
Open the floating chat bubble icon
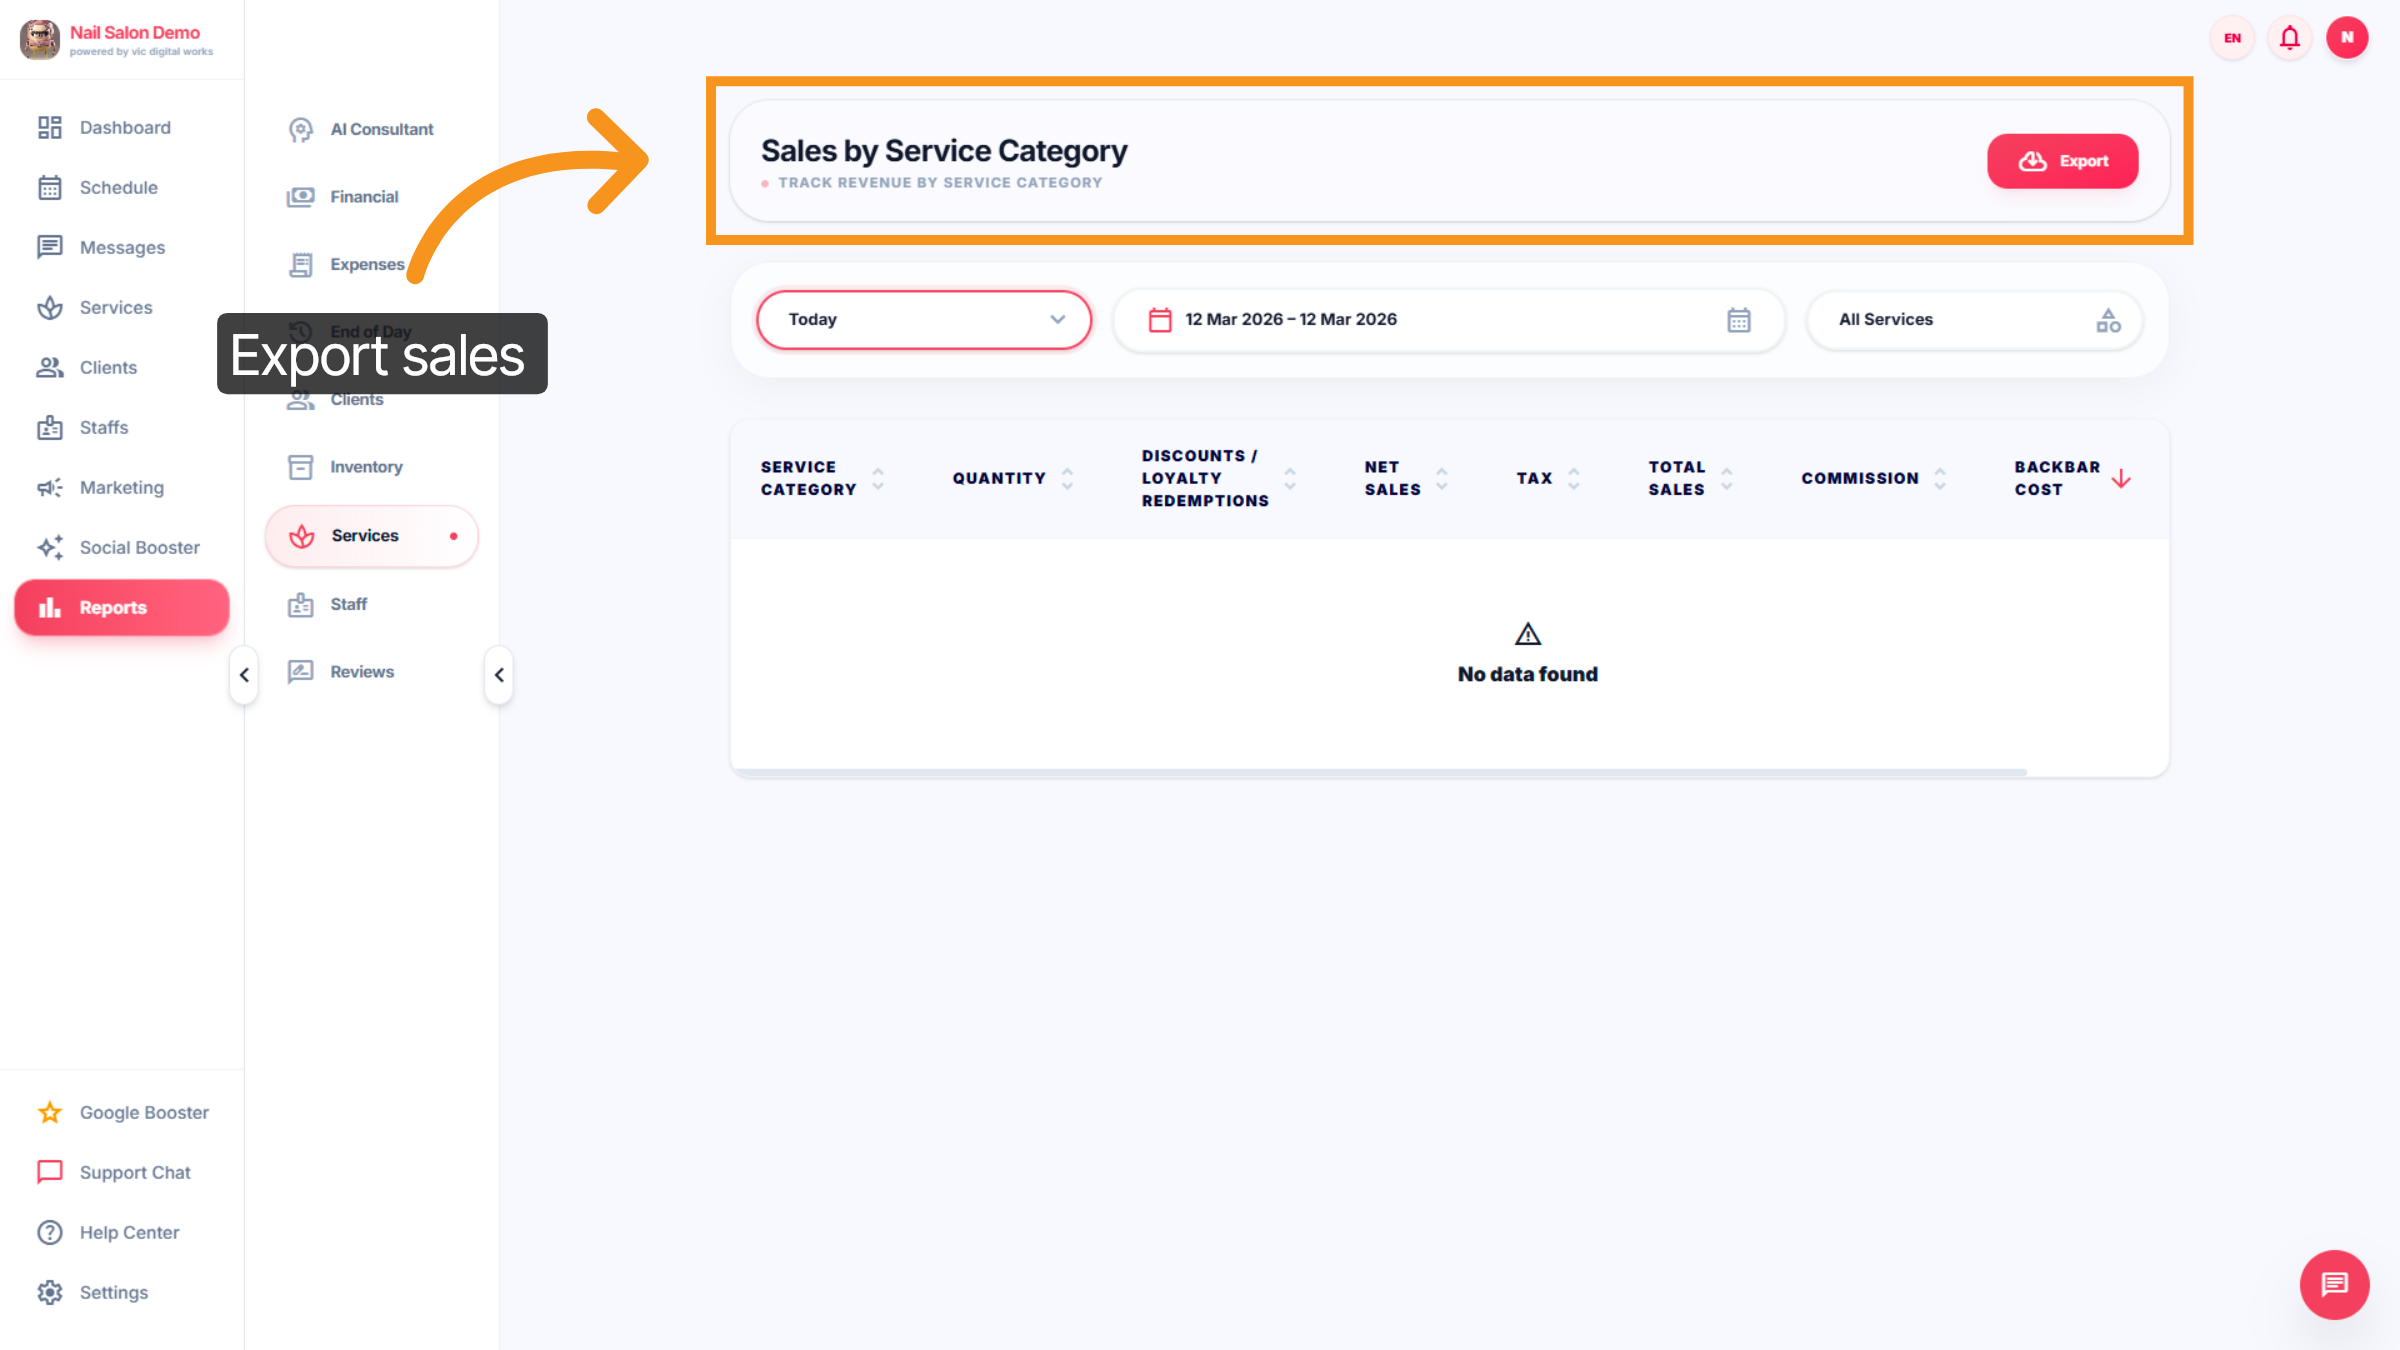(2334, 1284)
